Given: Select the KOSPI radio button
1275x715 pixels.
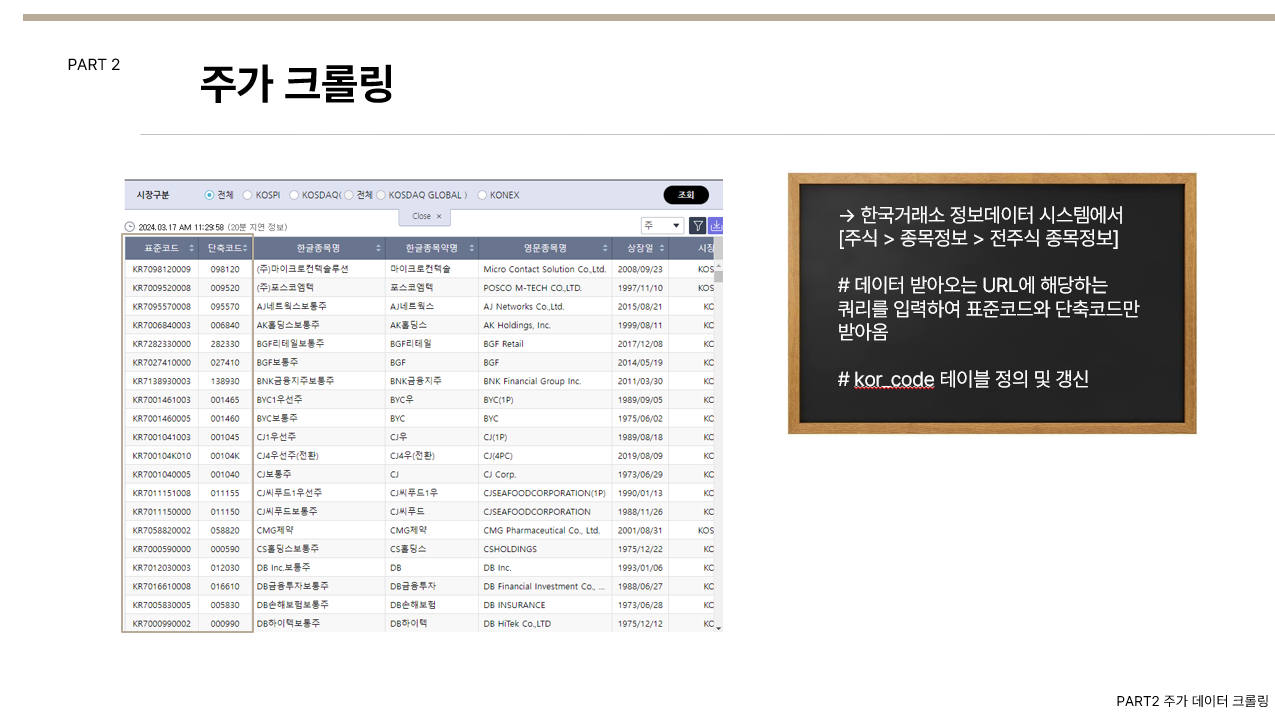Looking at the screenshot, I should point(247,195).
